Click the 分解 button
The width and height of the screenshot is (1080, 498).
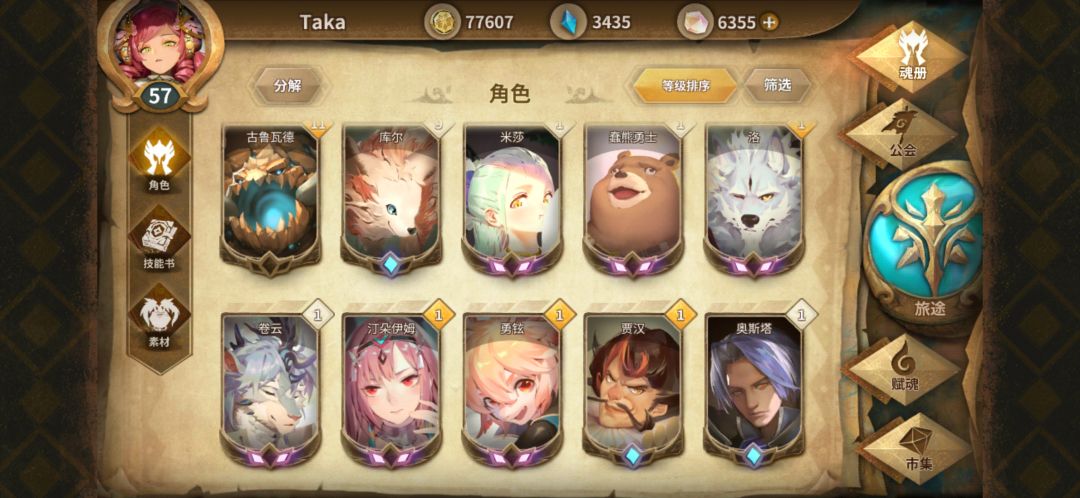pyautogui.click(x=287, y=86)
